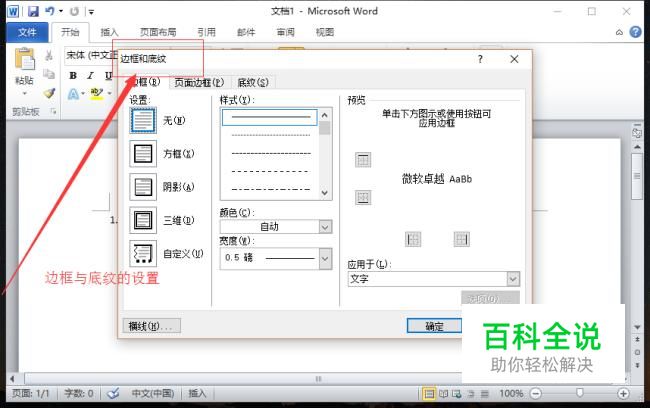Click the 页面: 1/1 page indicator
The image size is (650, 408).
31,393
